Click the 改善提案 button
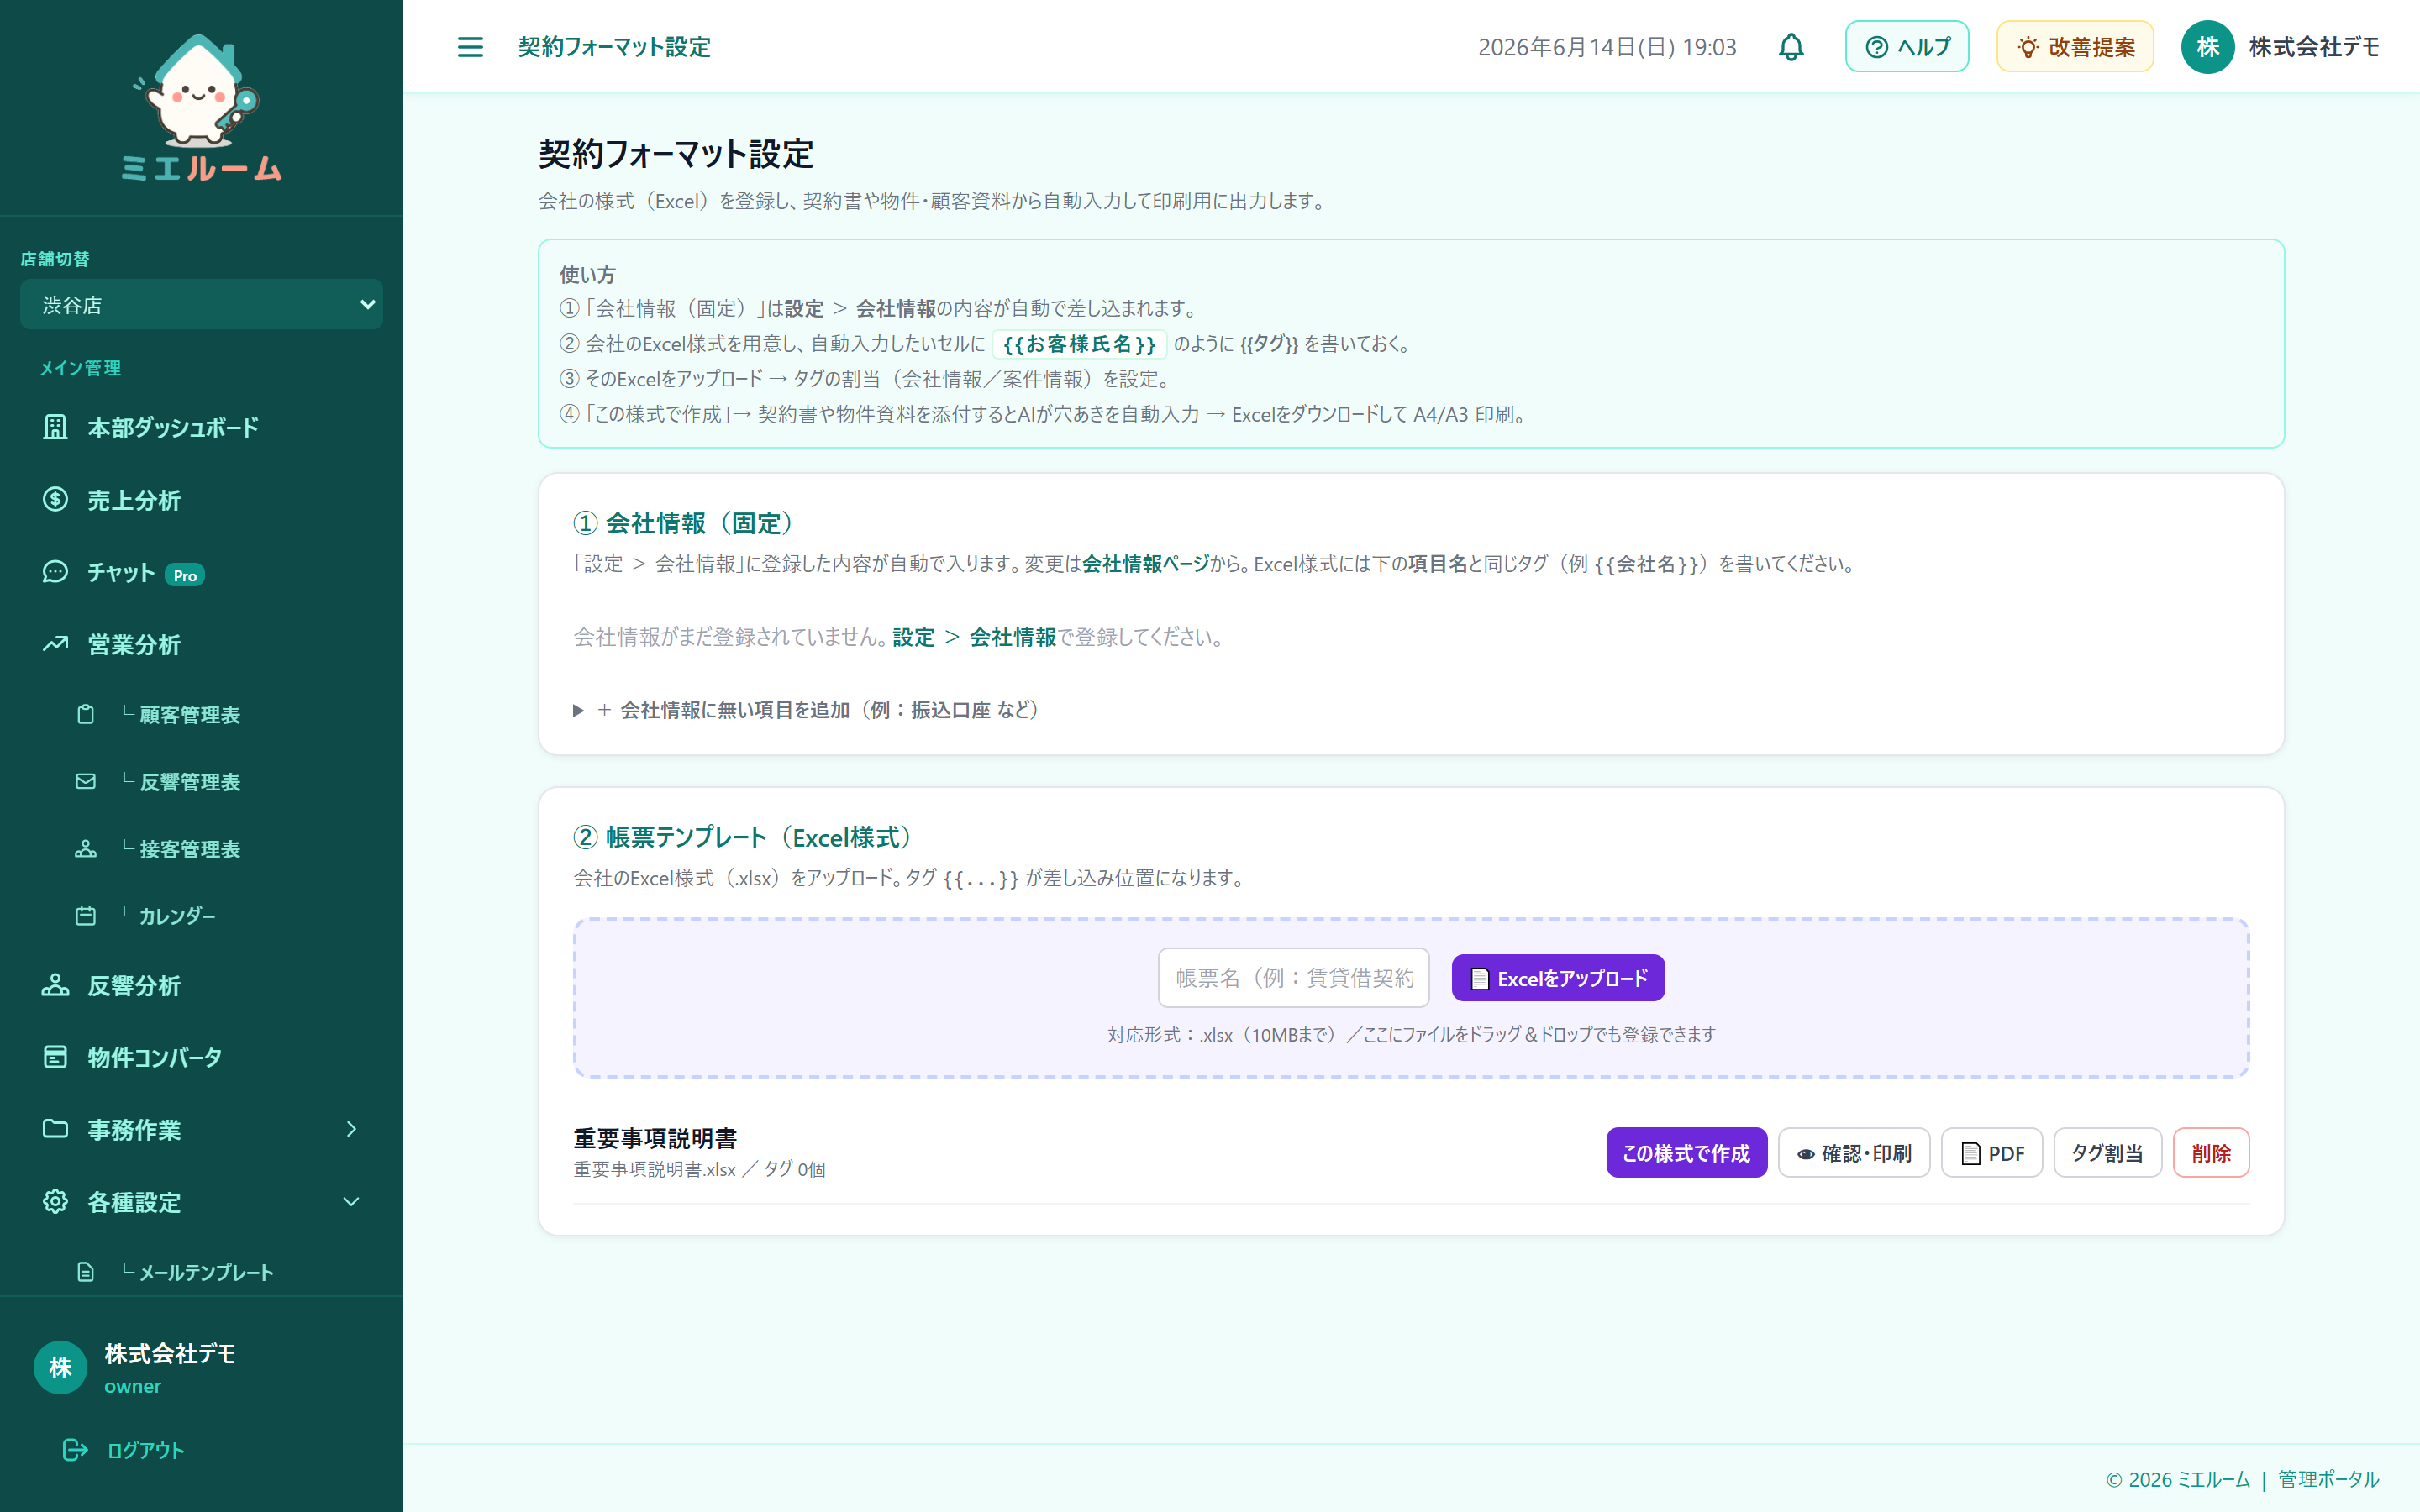This screenshot has height=1512, width=2420. (2075, 47)
